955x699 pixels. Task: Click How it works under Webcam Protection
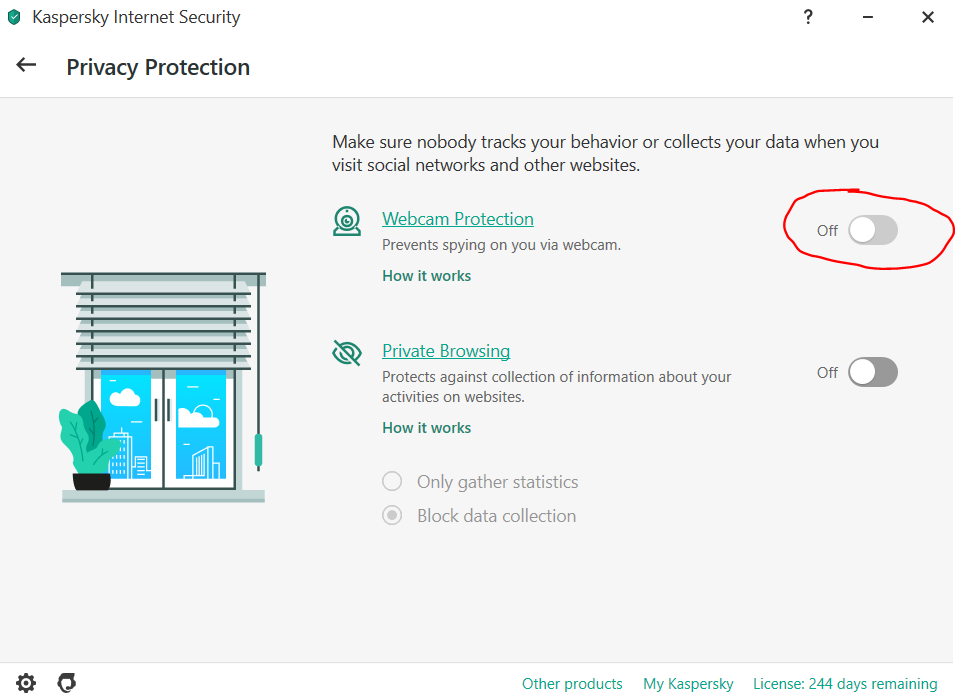coord(426,276)
